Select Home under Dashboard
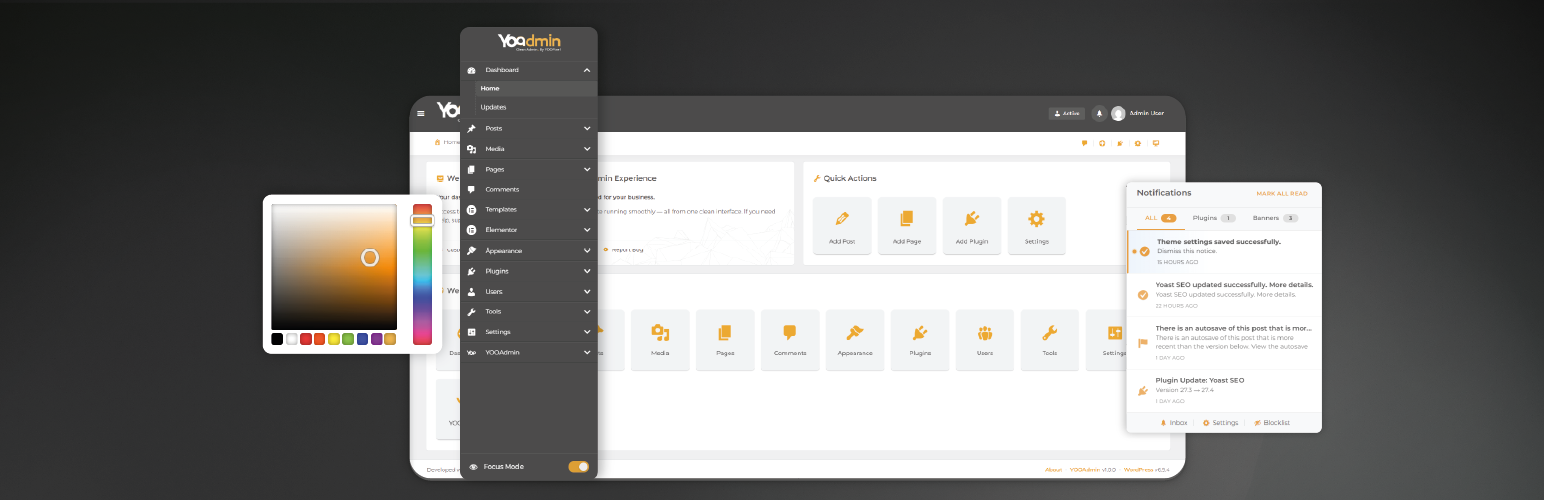 (536, 88)
